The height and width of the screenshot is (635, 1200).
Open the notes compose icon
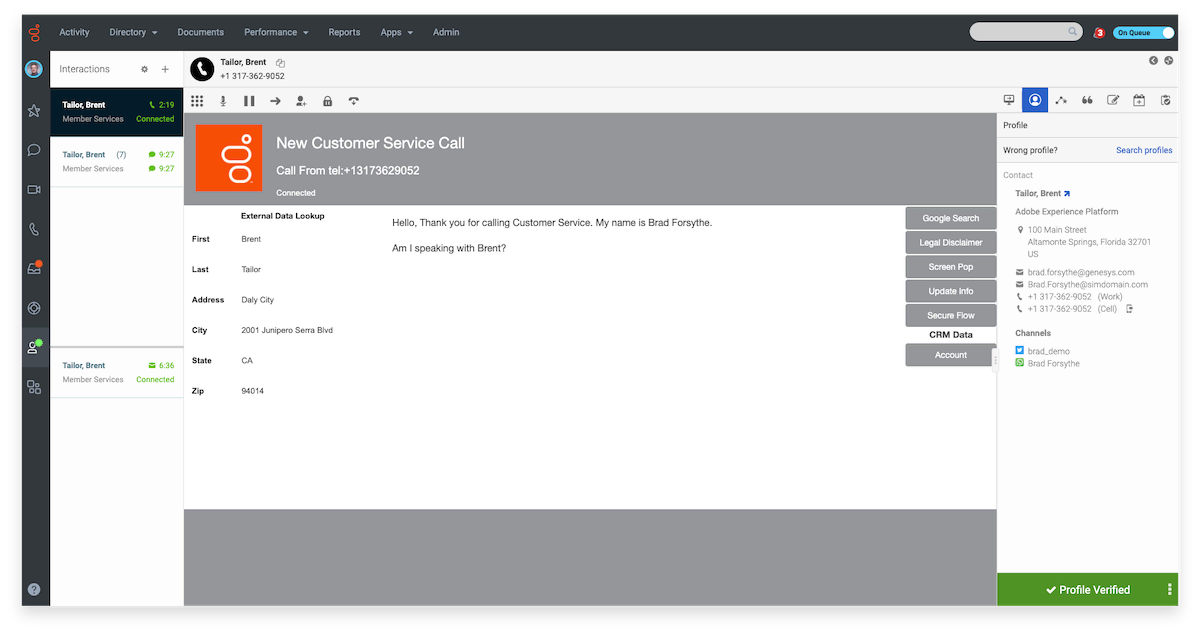point(1113,100)
